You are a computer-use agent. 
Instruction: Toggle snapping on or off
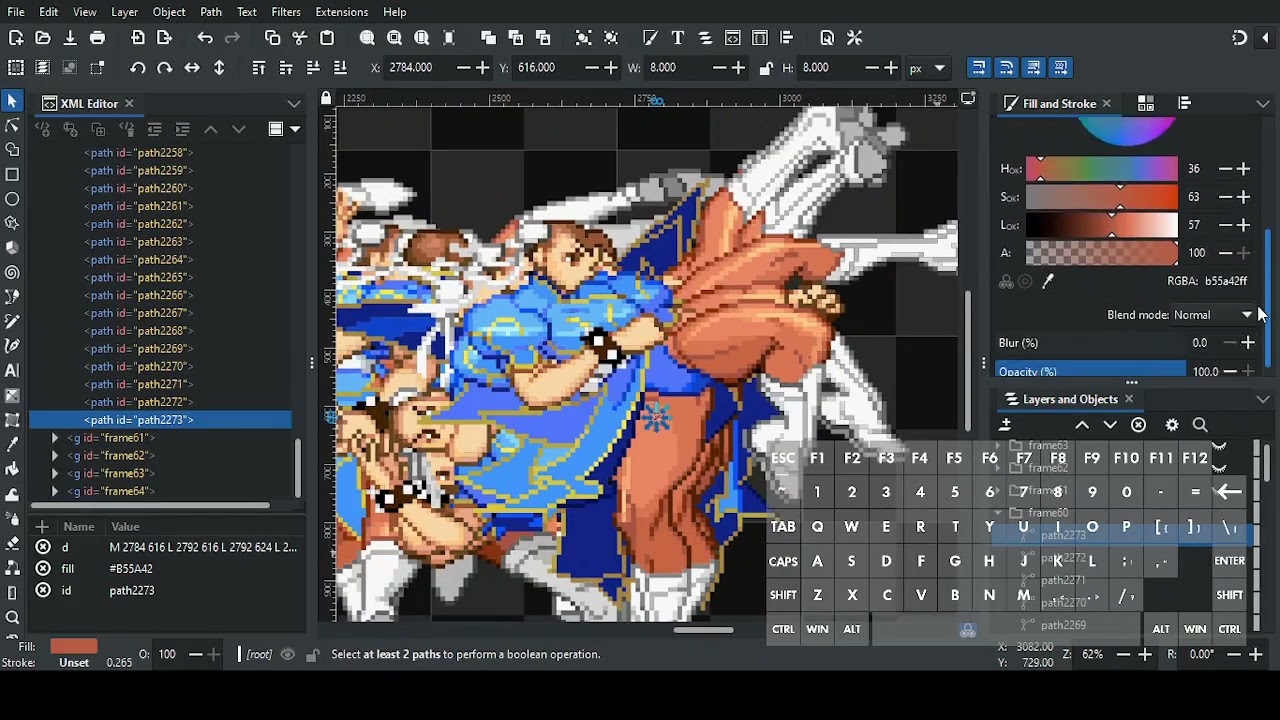(x=1240, y=38)
